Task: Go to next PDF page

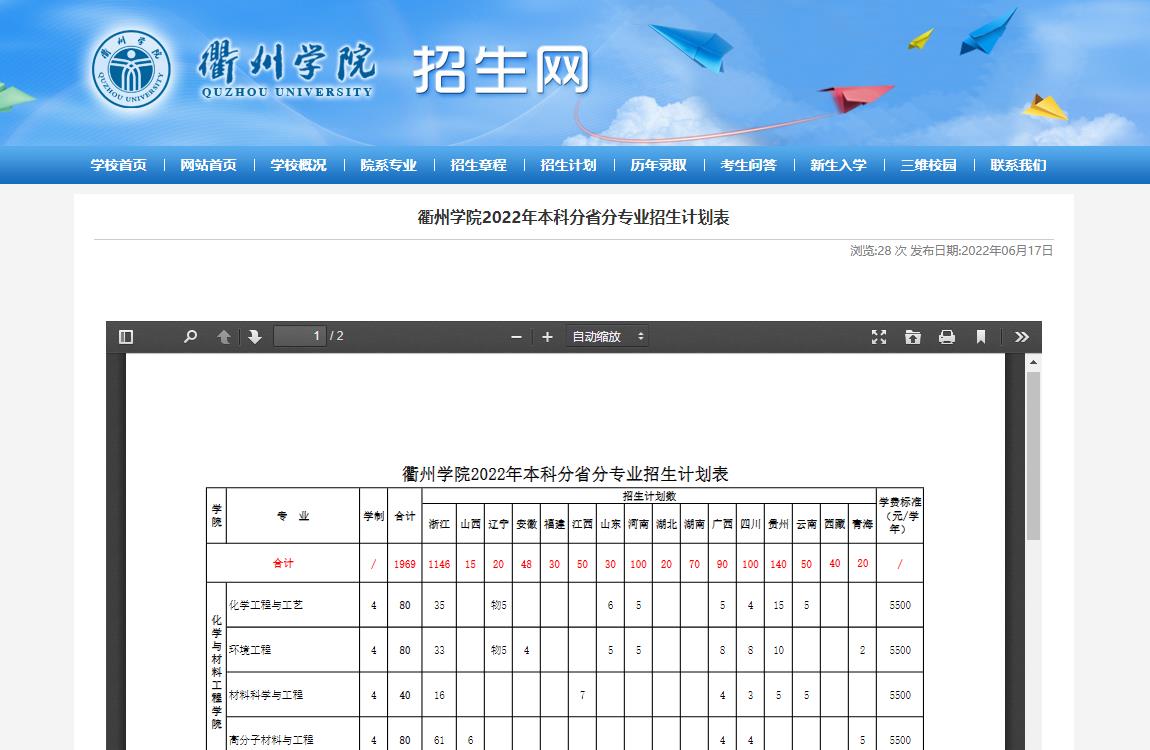Action: pos(254,337)
